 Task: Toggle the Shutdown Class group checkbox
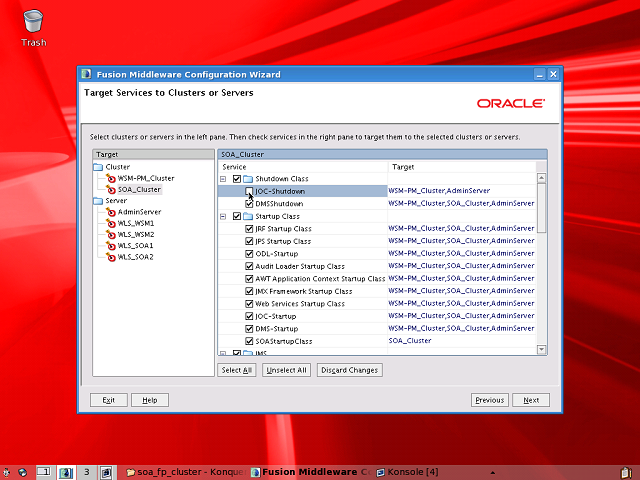[237, 179]
